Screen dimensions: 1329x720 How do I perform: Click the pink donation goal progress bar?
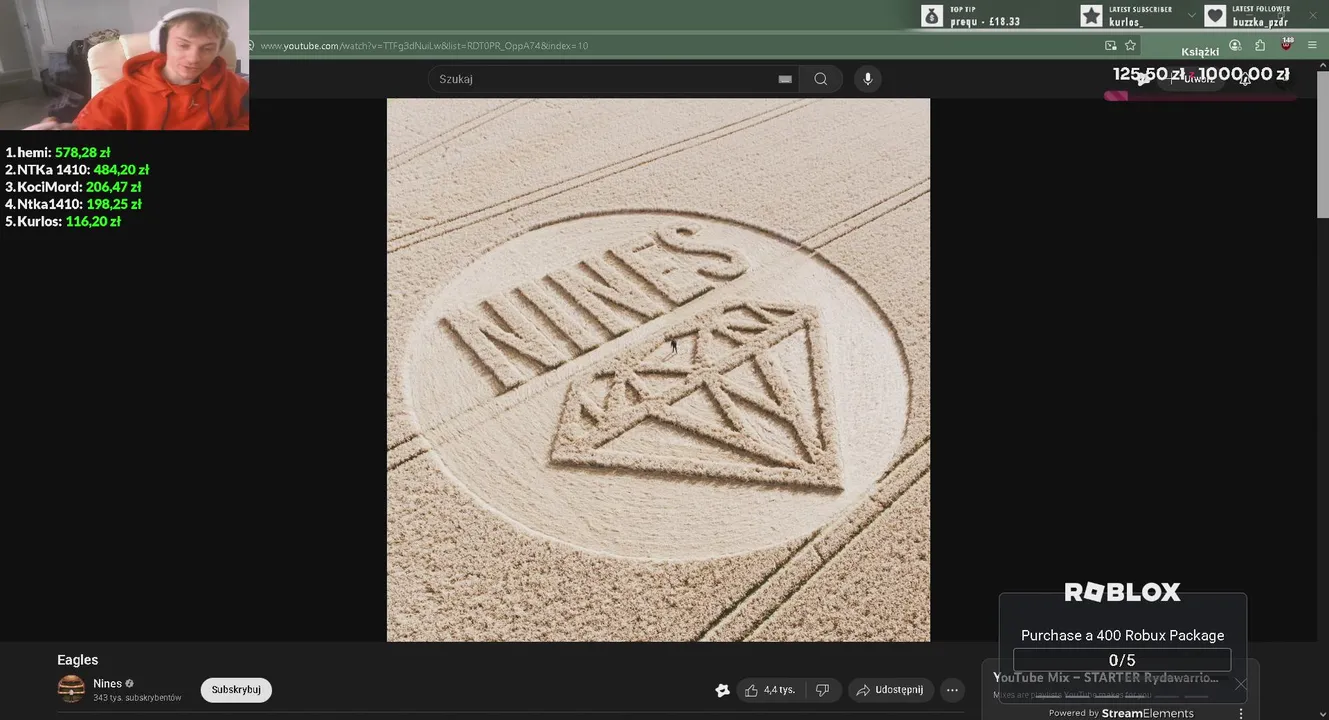tap(1200, 96)
